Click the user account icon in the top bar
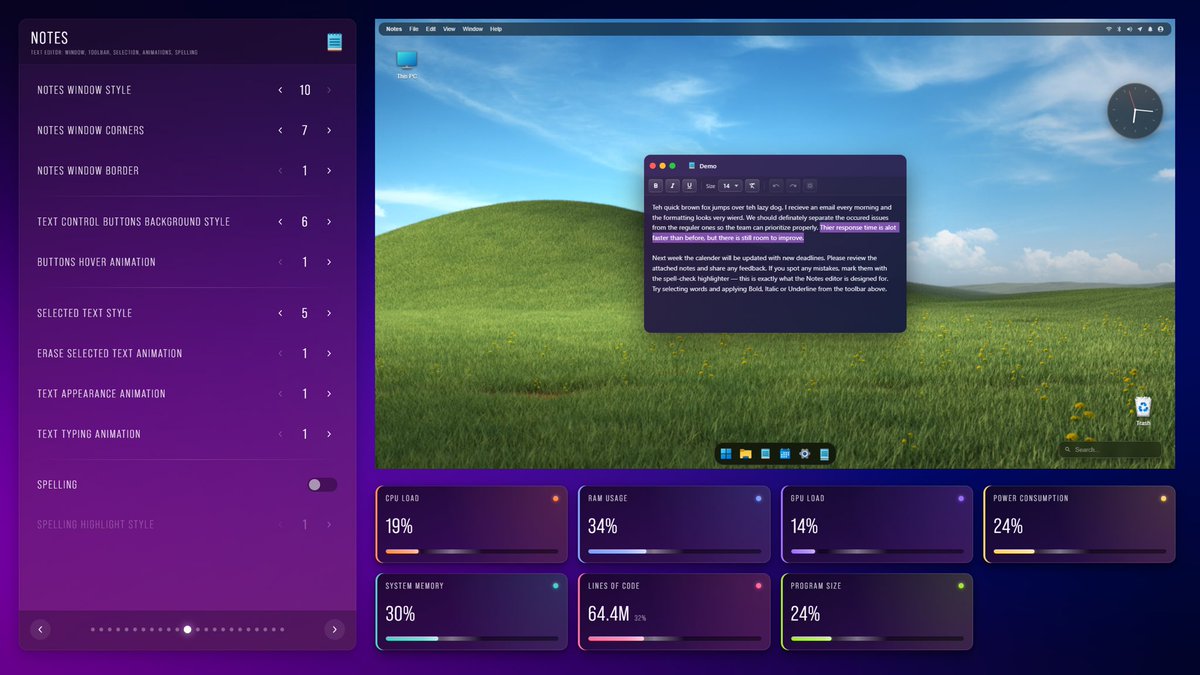Viewport: 1200px width, 675px height. 1160,29
